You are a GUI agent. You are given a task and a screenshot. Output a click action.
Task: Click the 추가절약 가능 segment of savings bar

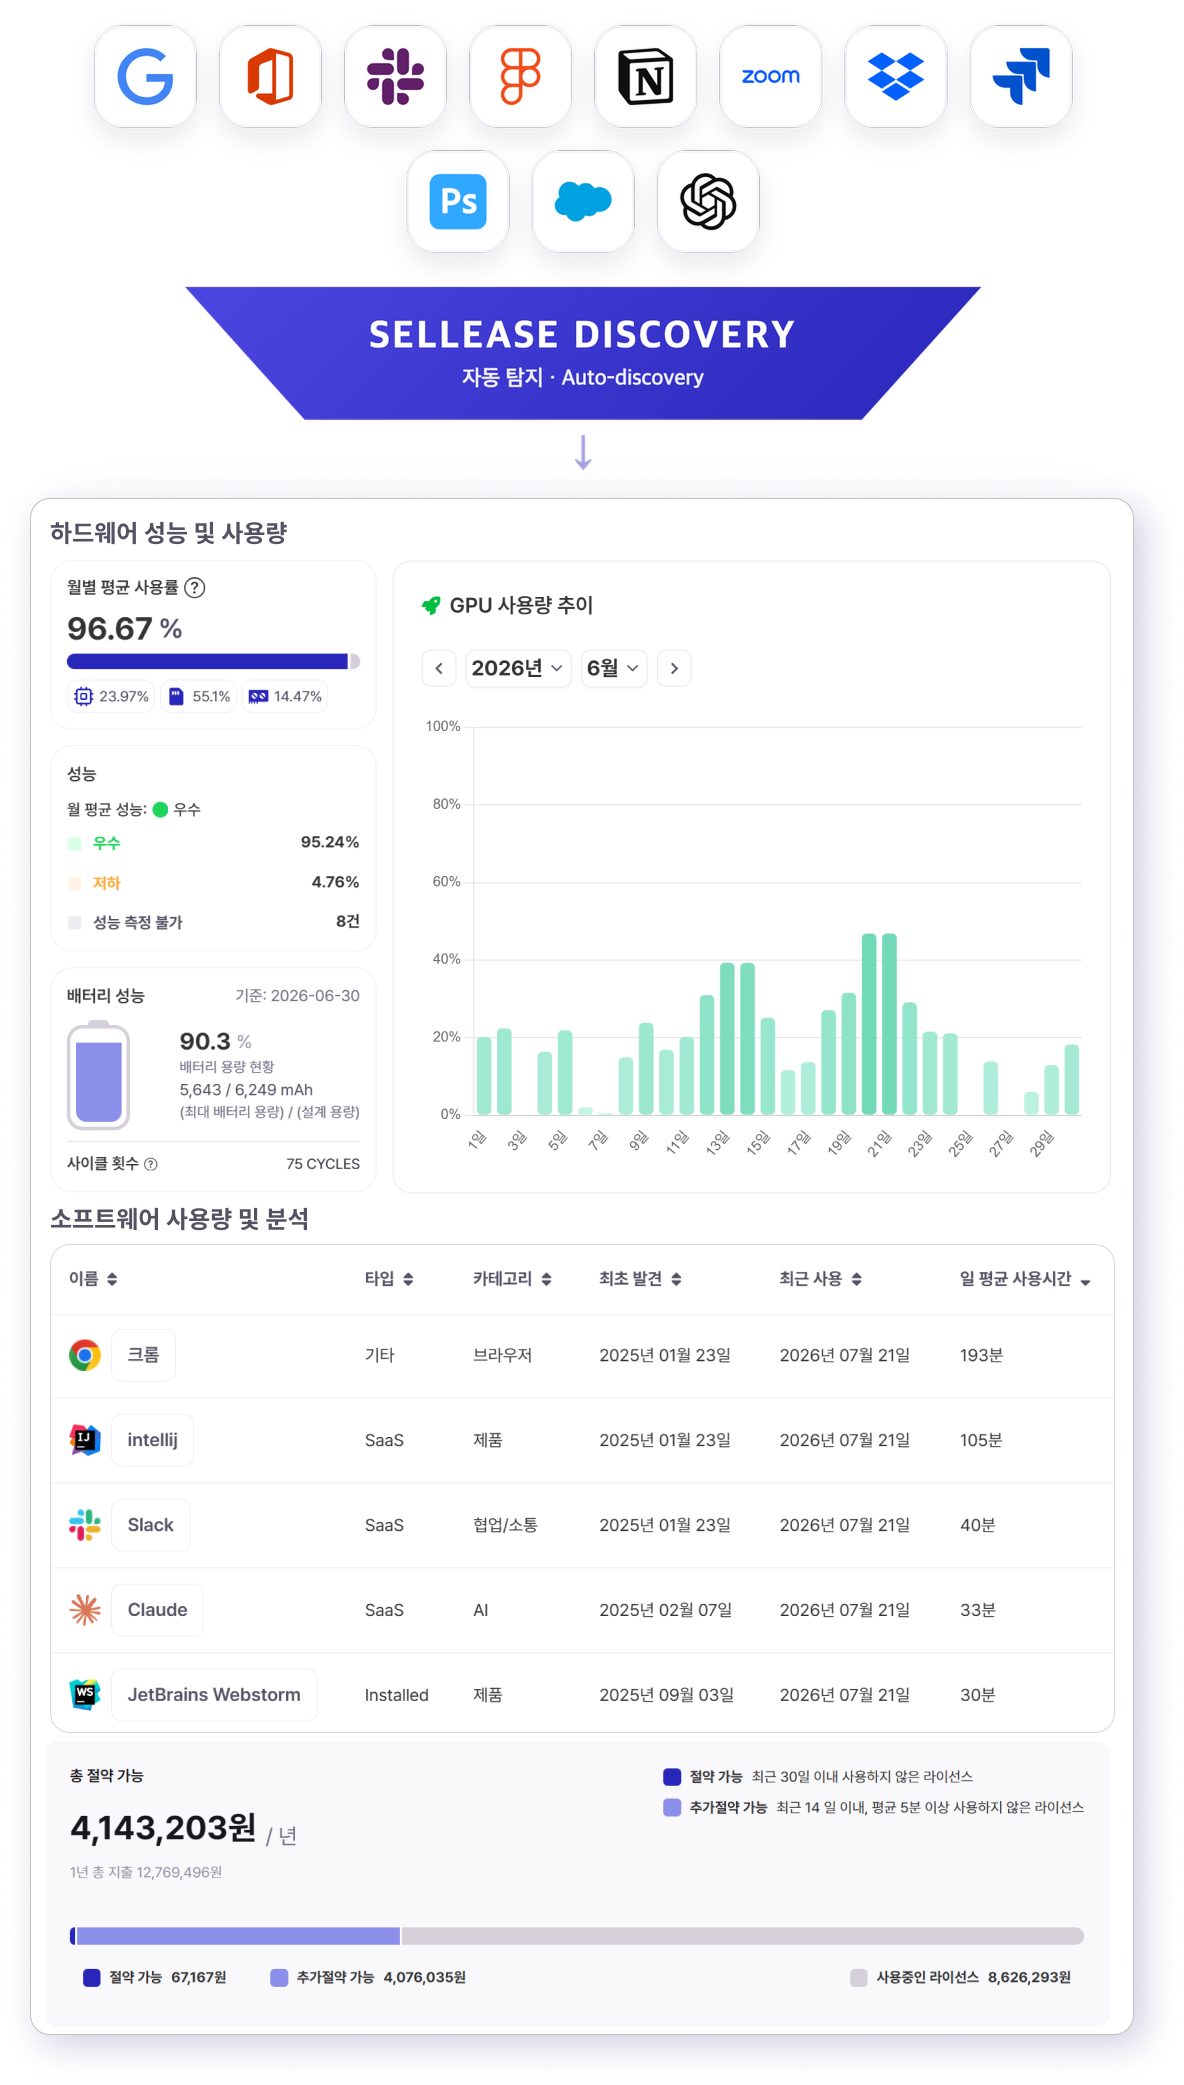click(x=238, y=1936)
